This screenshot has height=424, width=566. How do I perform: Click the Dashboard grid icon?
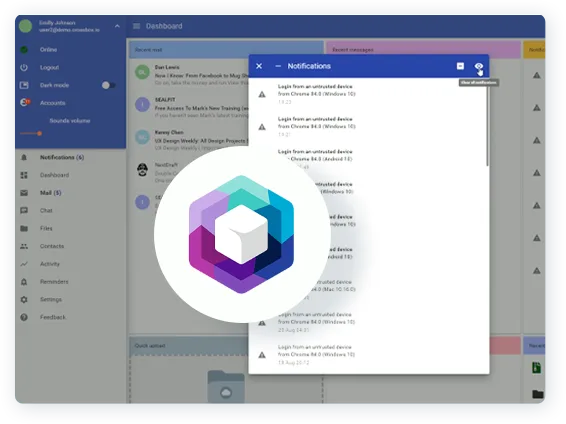click(24, 175)
